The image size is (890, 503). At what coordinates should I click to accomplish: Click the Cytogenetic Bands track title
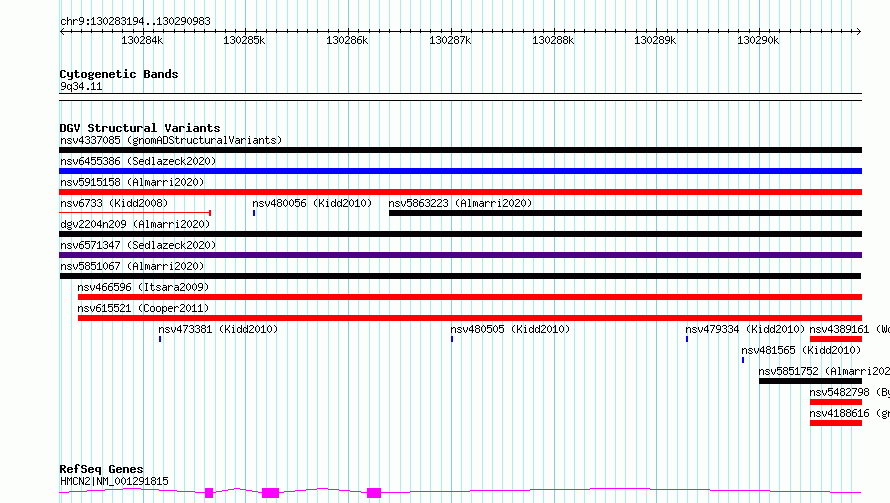[x=119, y=74]
